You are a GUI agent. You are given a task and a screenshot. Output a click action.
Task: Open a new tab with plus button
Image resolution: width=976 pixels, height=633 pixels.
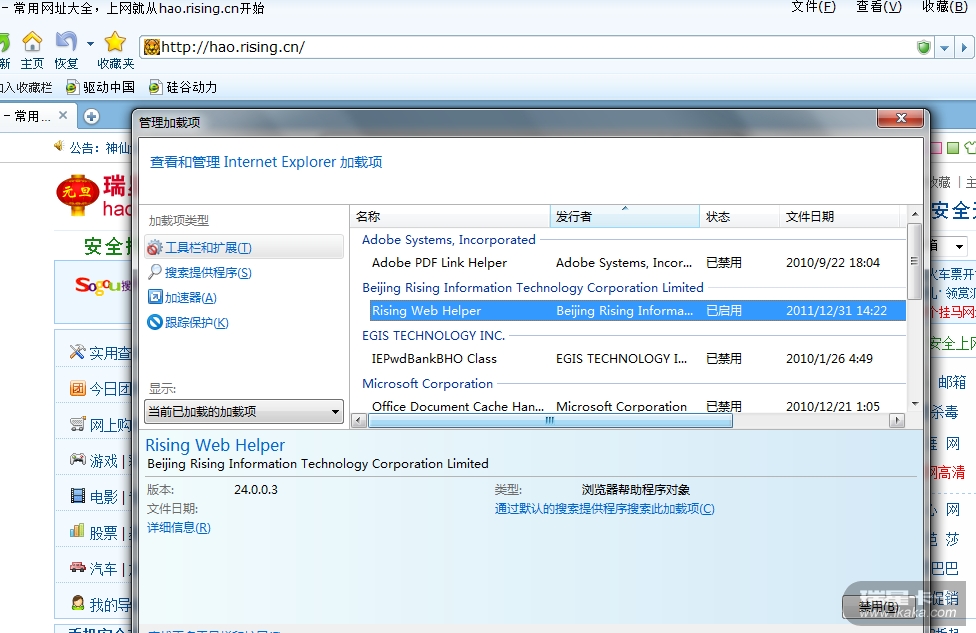(92, 116)
